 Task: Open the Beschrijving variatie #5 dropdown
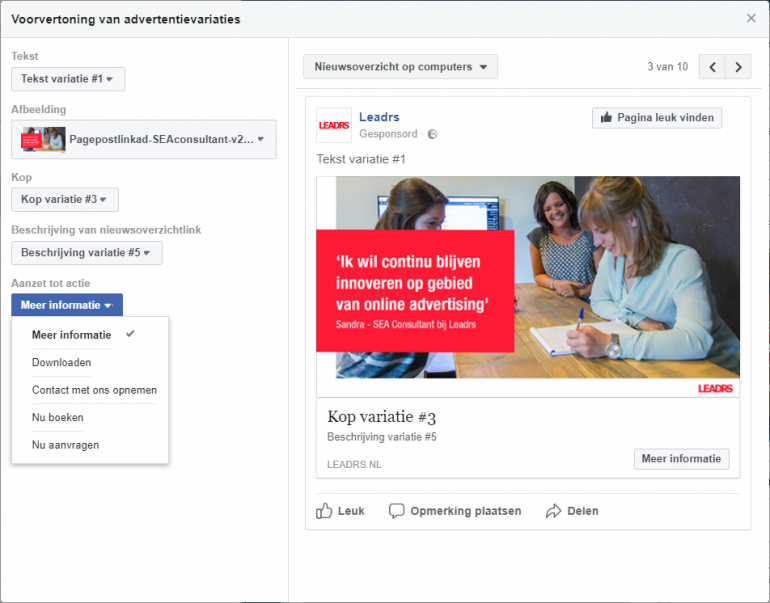[87, 253]
